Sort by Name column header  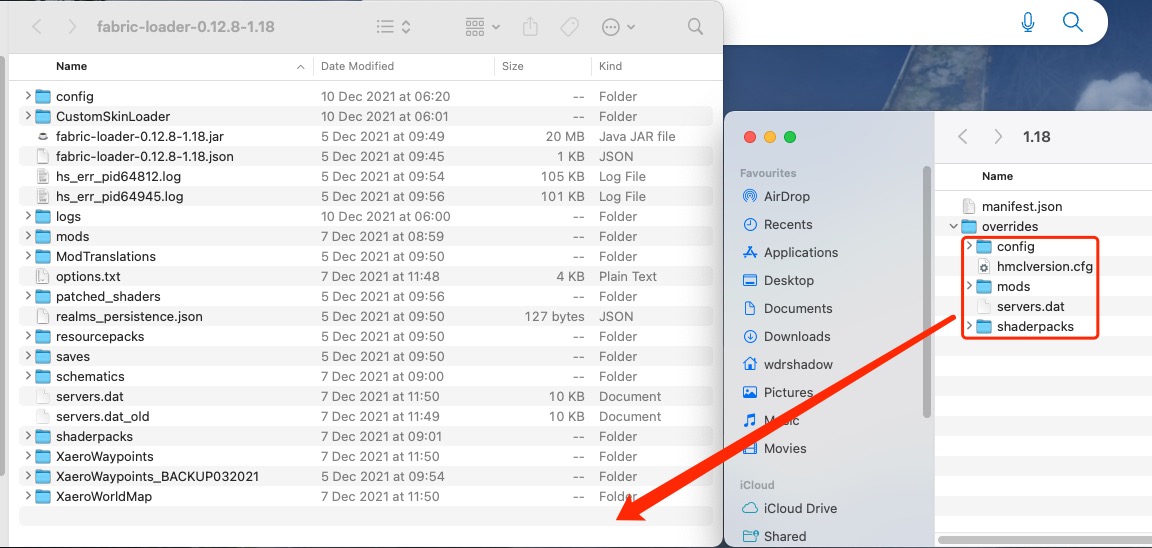coord(71,66)
